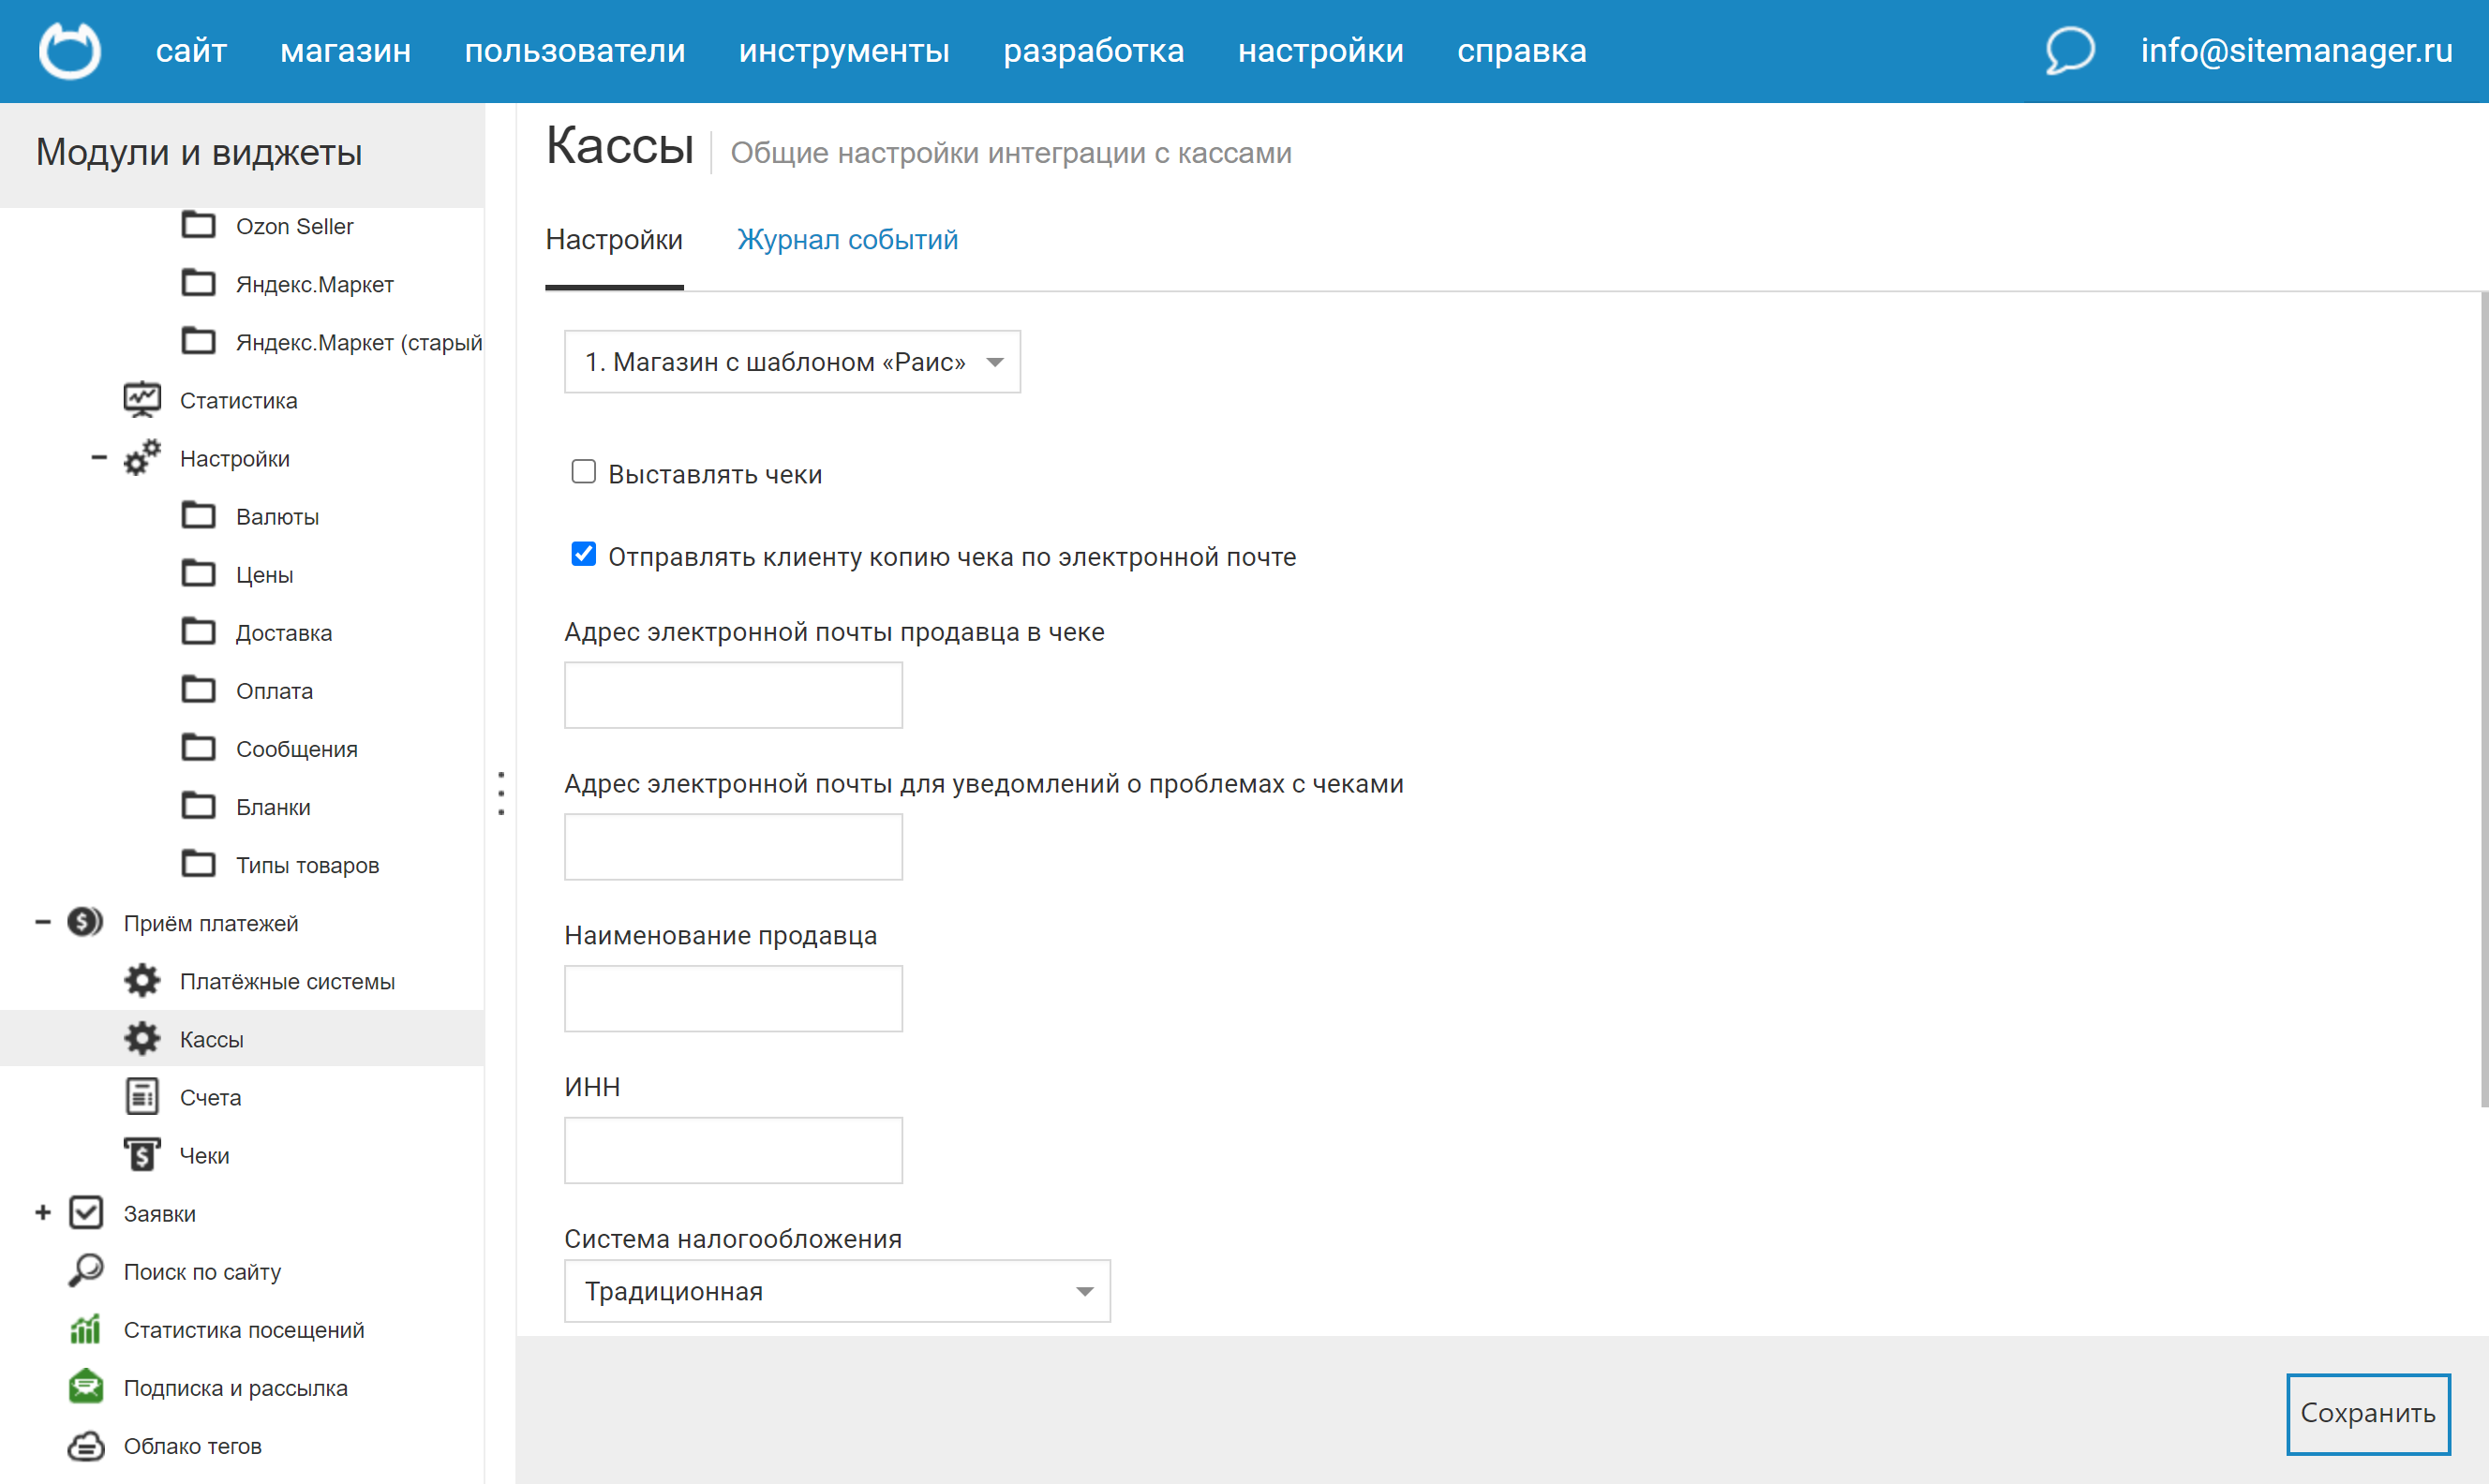Disable sending receipt copy to client email

coord(583,553)
